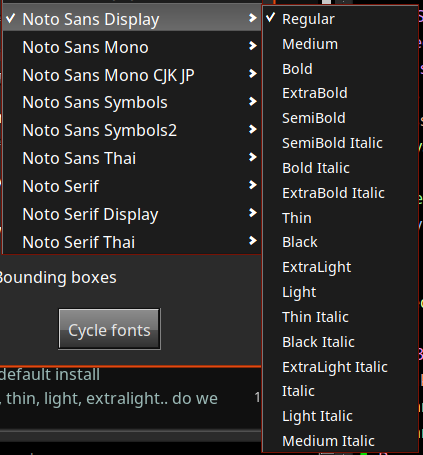423x455 pixels.
Task: Apply plain Italic style
Action: pyautogui.click(x=340, y=391)
